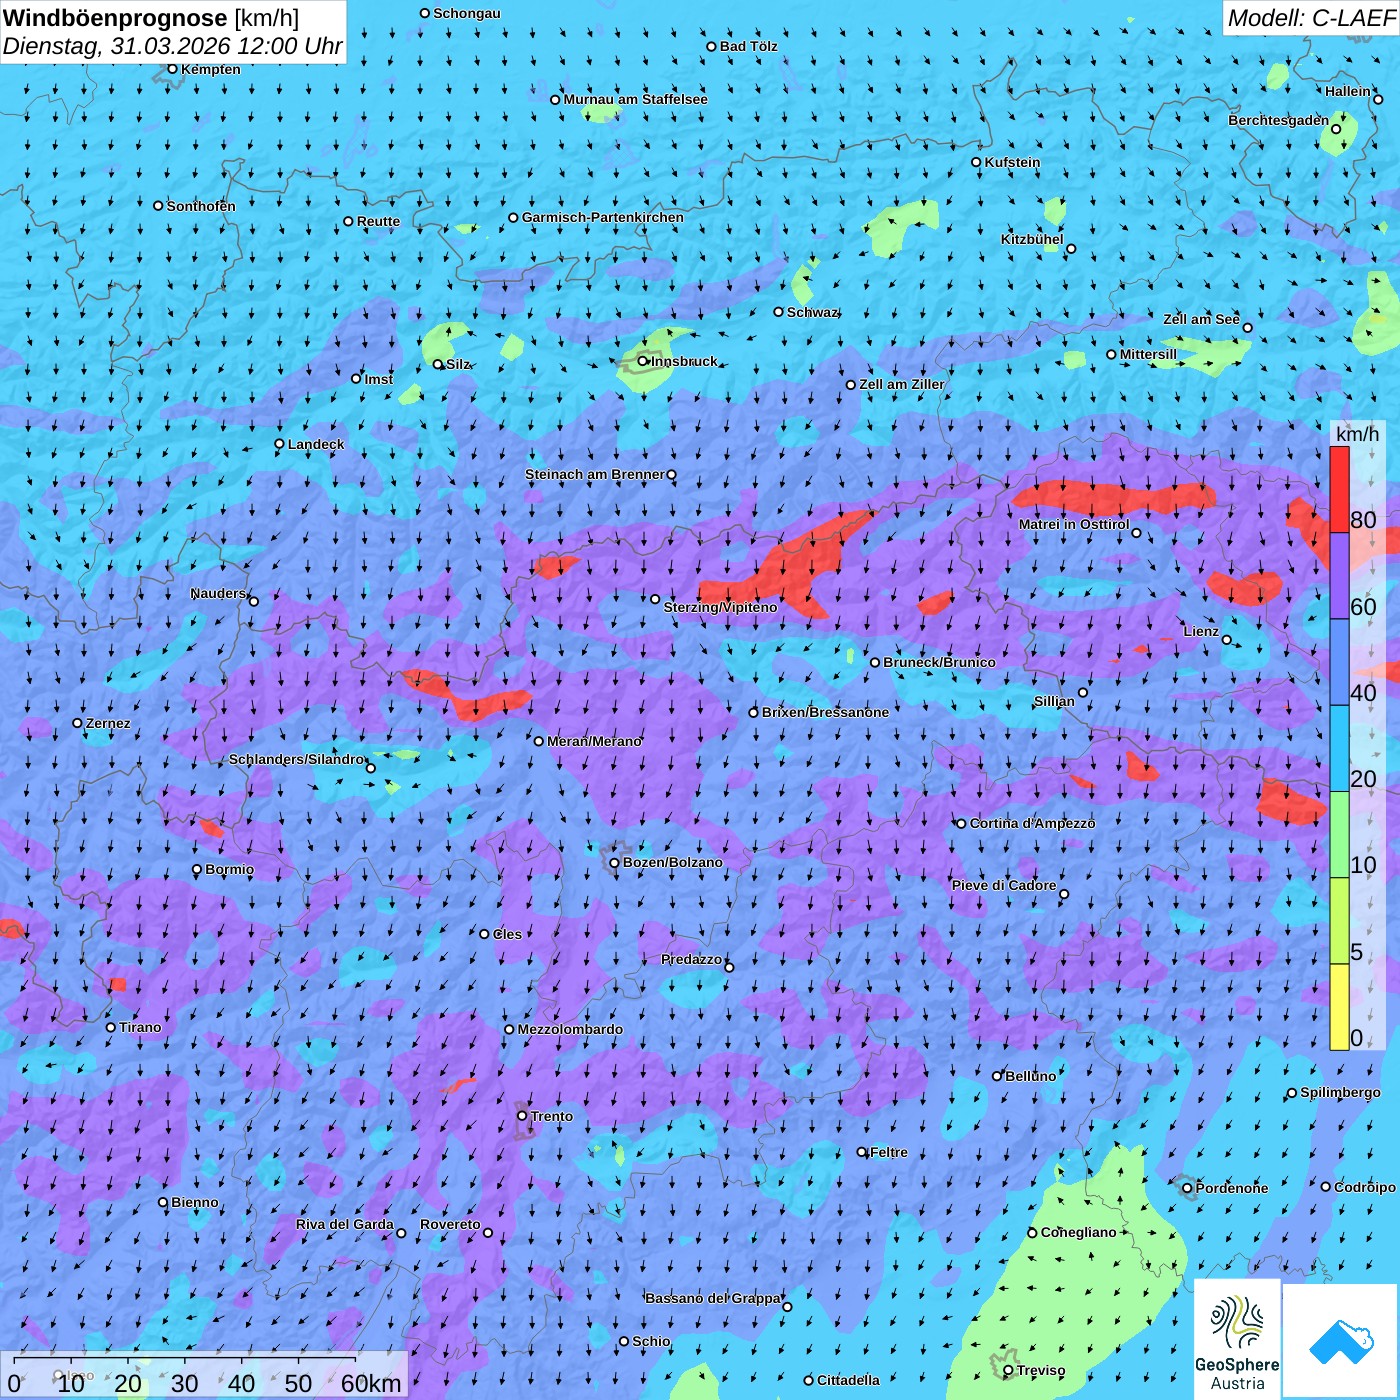Viewport: 1400px width, 1400px height.
Task: Click the Bienno city label
Action: tap(195, 1202)
